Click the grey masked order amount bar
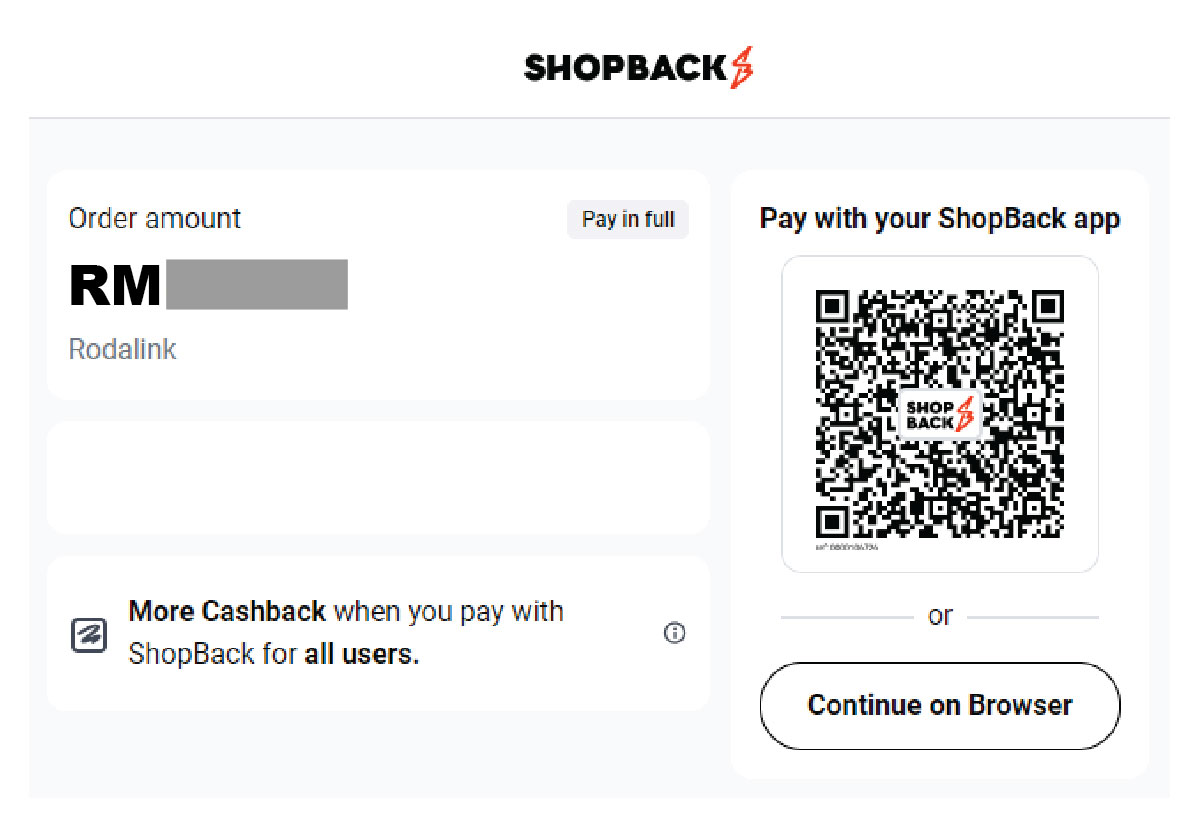The image size is (1200, 832). [x=255, y=285]
